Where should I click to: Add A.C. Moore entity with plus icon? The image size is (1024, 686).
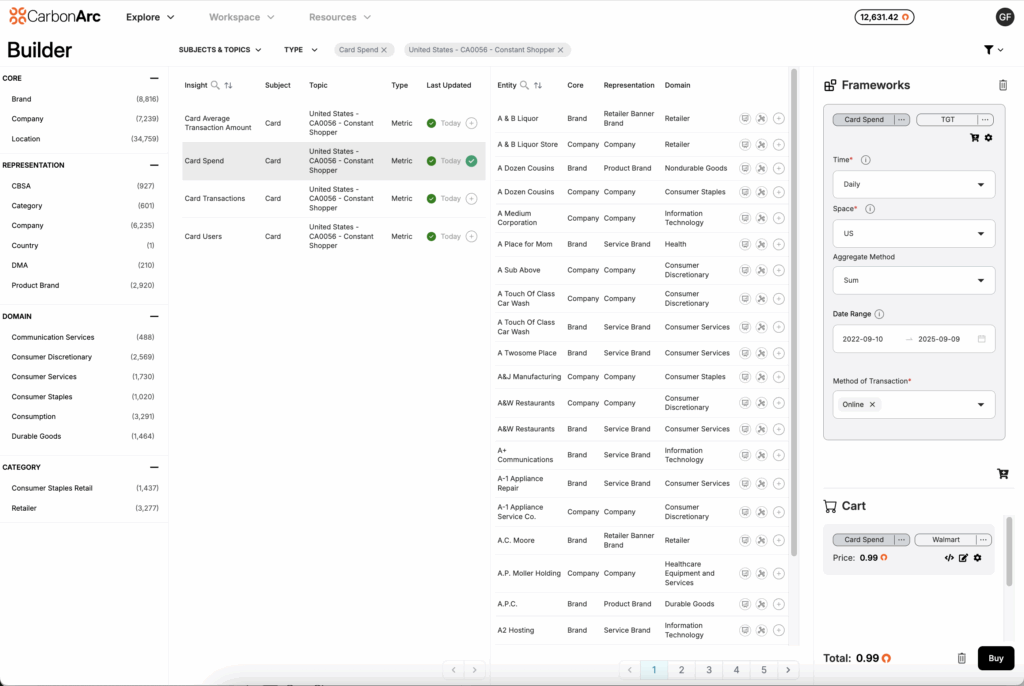pyautogui.click(x=778, y=540)
